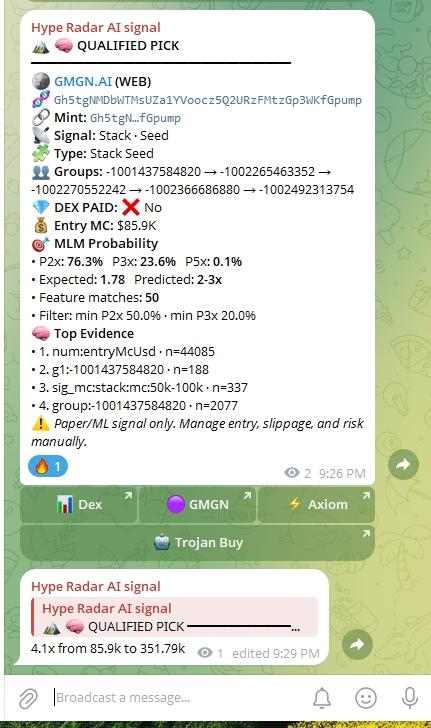The height and width of the screenshot is (728, 431).
Task: Launch the Trojan Buy bot button
Action: click(x=197, y=542)
